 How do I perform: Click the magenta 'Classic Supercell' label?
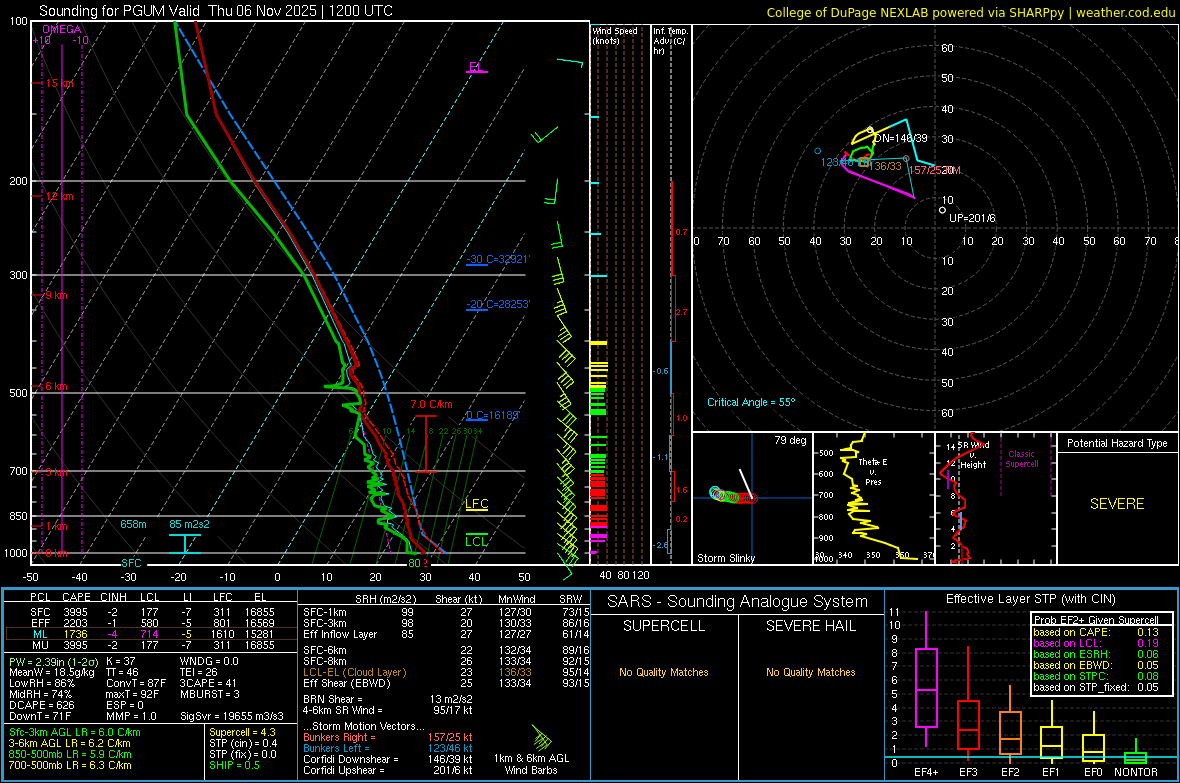click(x=1021, y=459)
